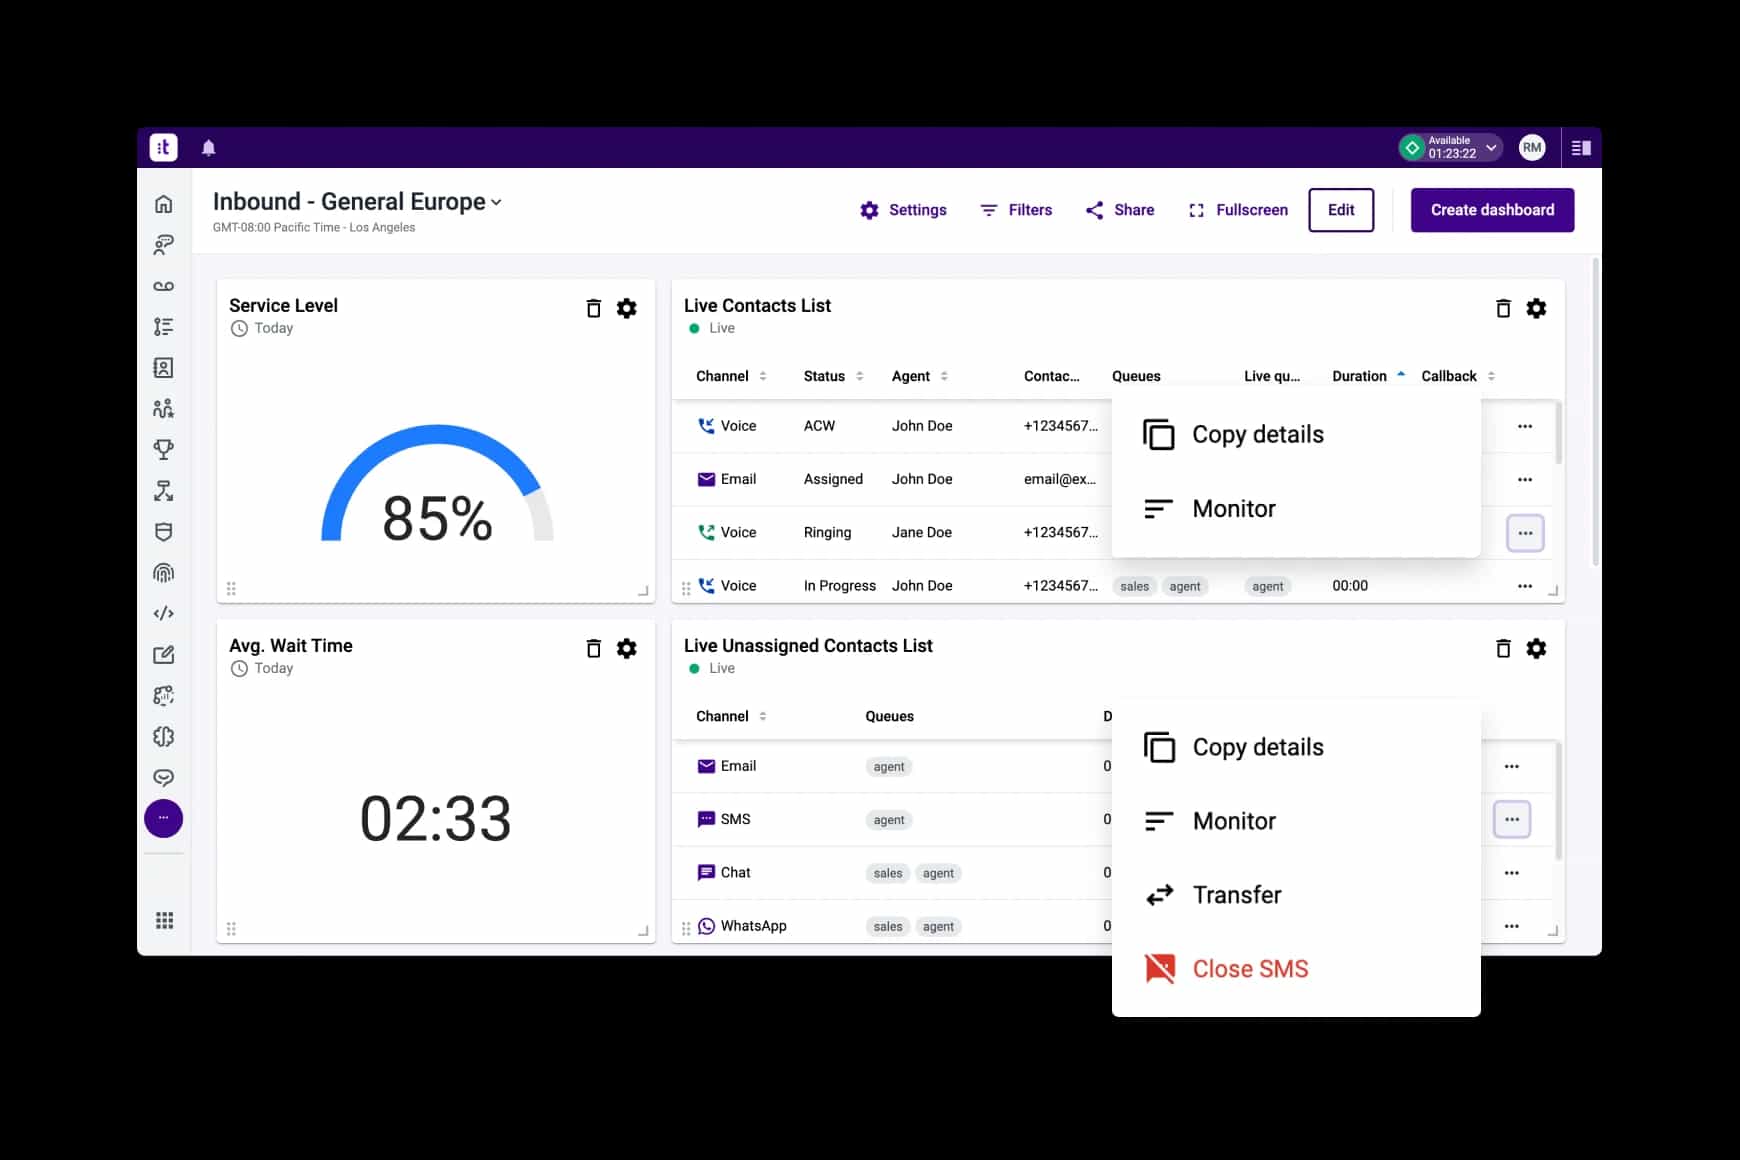Screen dimensions: 1740x1160
Task: Choose Close SMS in the context menu
Action: (x=1249, y=968)
